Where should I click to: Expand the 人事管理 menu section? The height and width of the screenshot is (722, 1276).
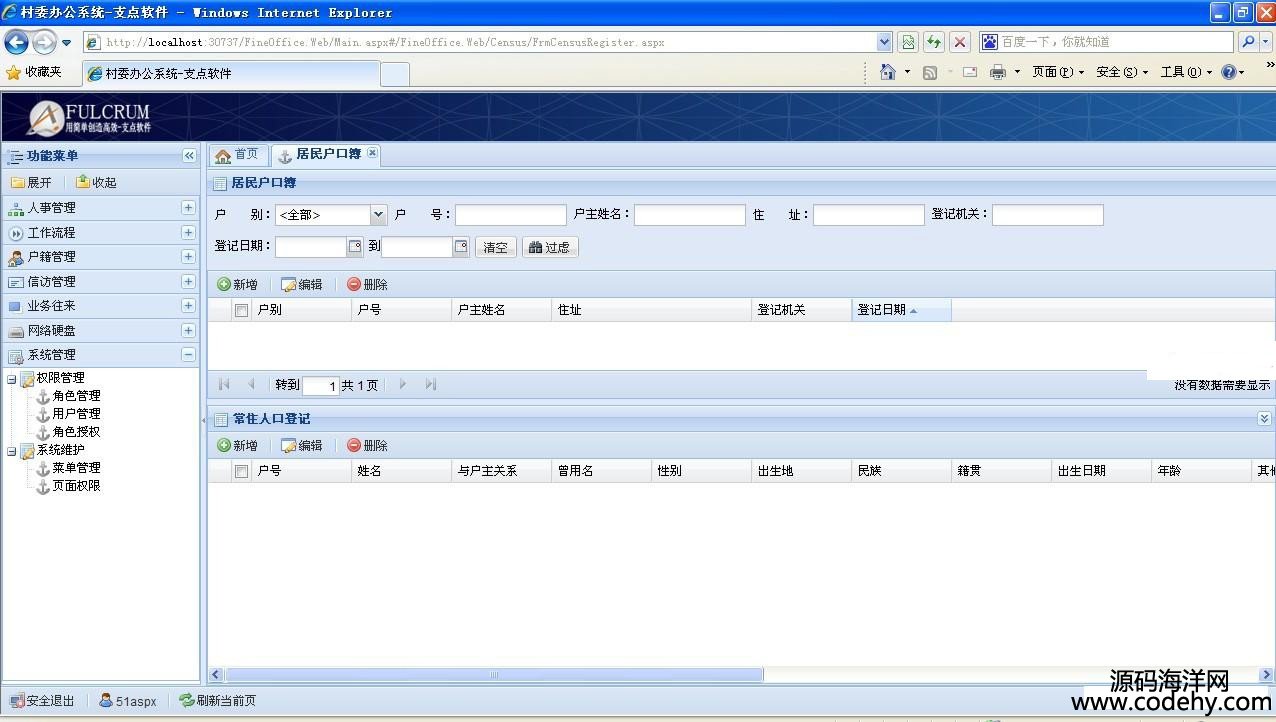point(188,208)
